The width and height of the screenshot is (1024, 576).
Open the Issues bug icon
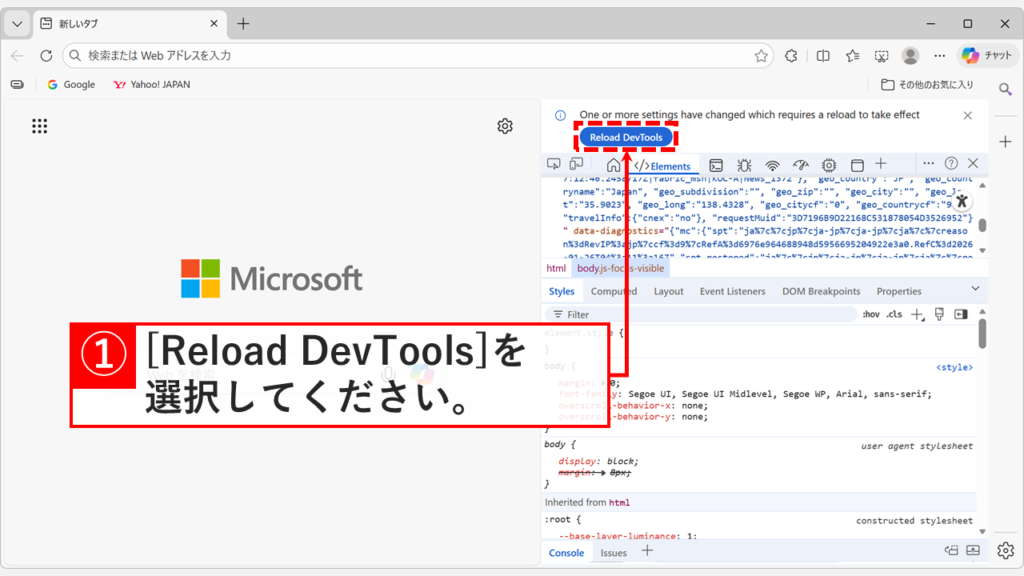(x=744, y=163)
